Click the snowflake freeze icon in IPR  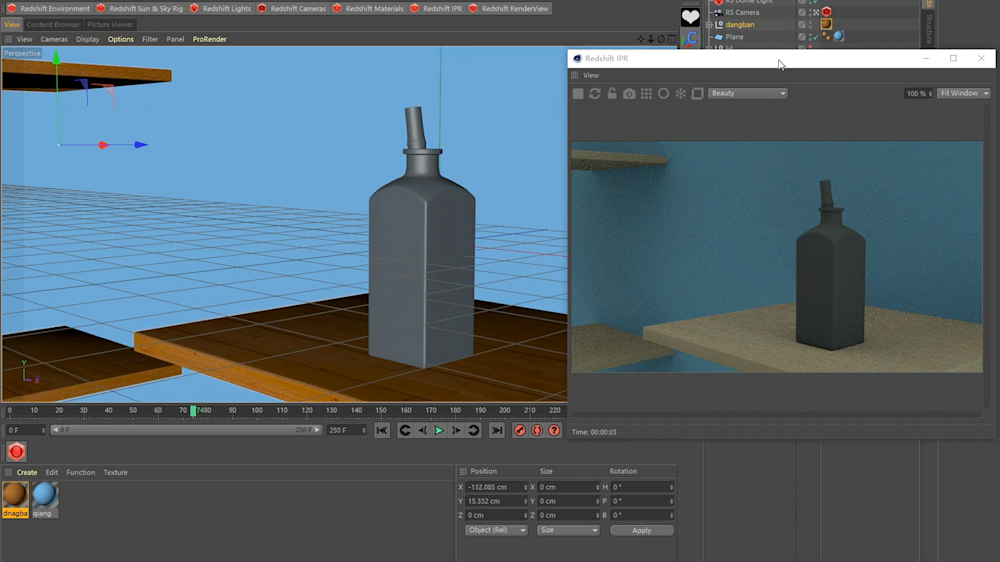pyautogui.click(x=681, y=93)
